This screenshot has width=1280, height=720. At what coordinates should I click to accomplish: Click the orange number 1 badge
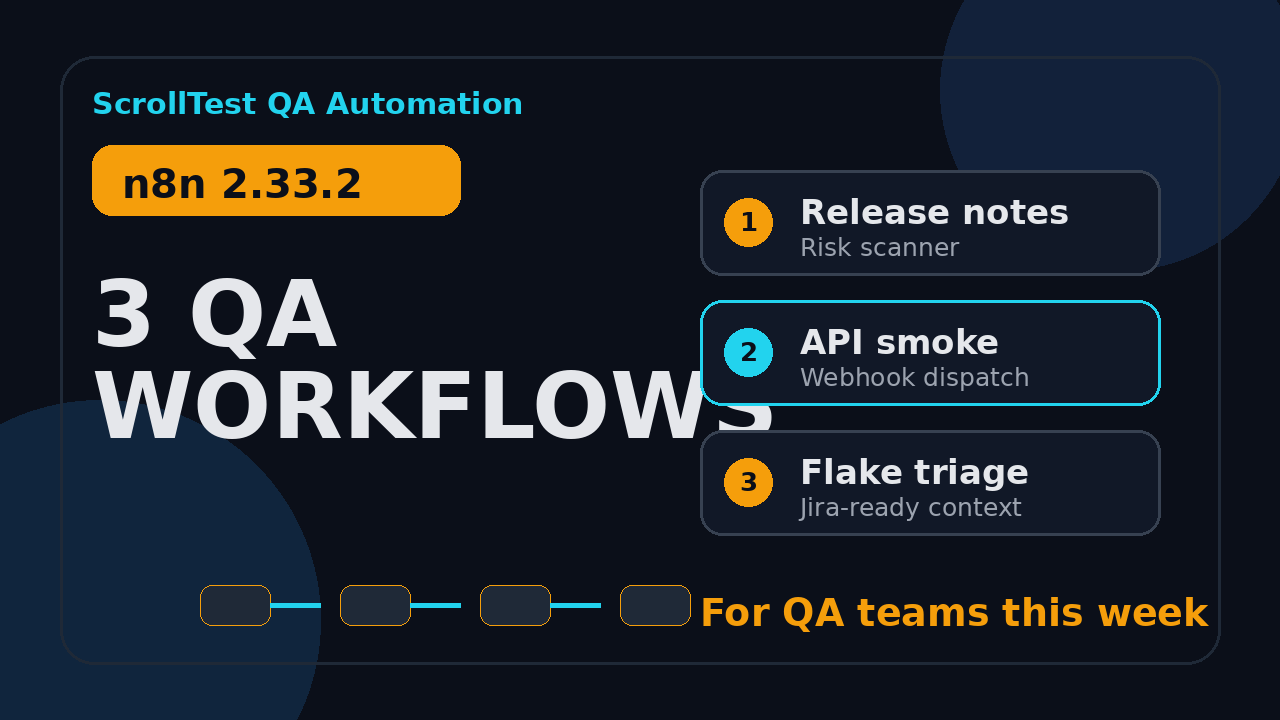pyautogui.click(x=748, y=222)
